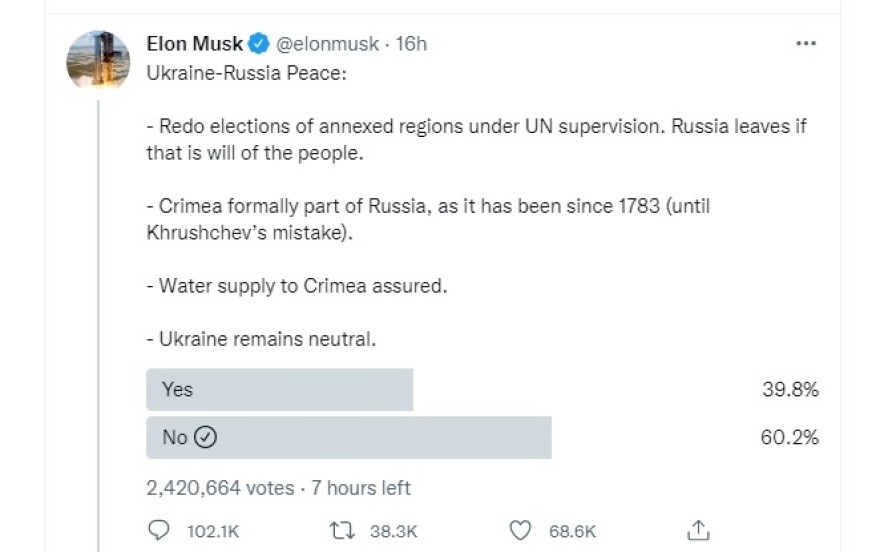Click the 2,420,664 votes total
Screen dimensions: 880x552
coord(220,488)
